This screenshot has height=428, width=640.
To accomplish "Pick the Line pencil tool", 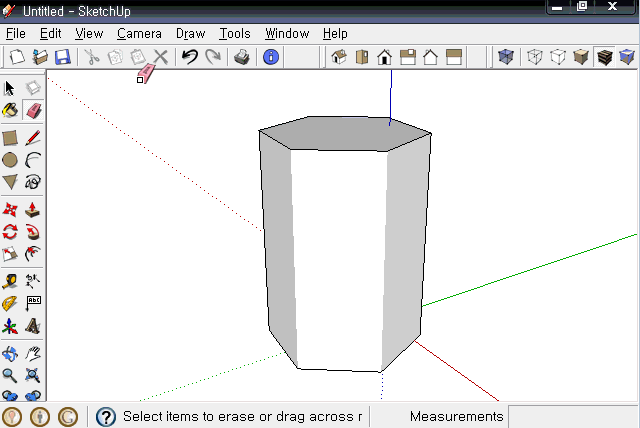I will pyautogui.click(x=33, y=137).
